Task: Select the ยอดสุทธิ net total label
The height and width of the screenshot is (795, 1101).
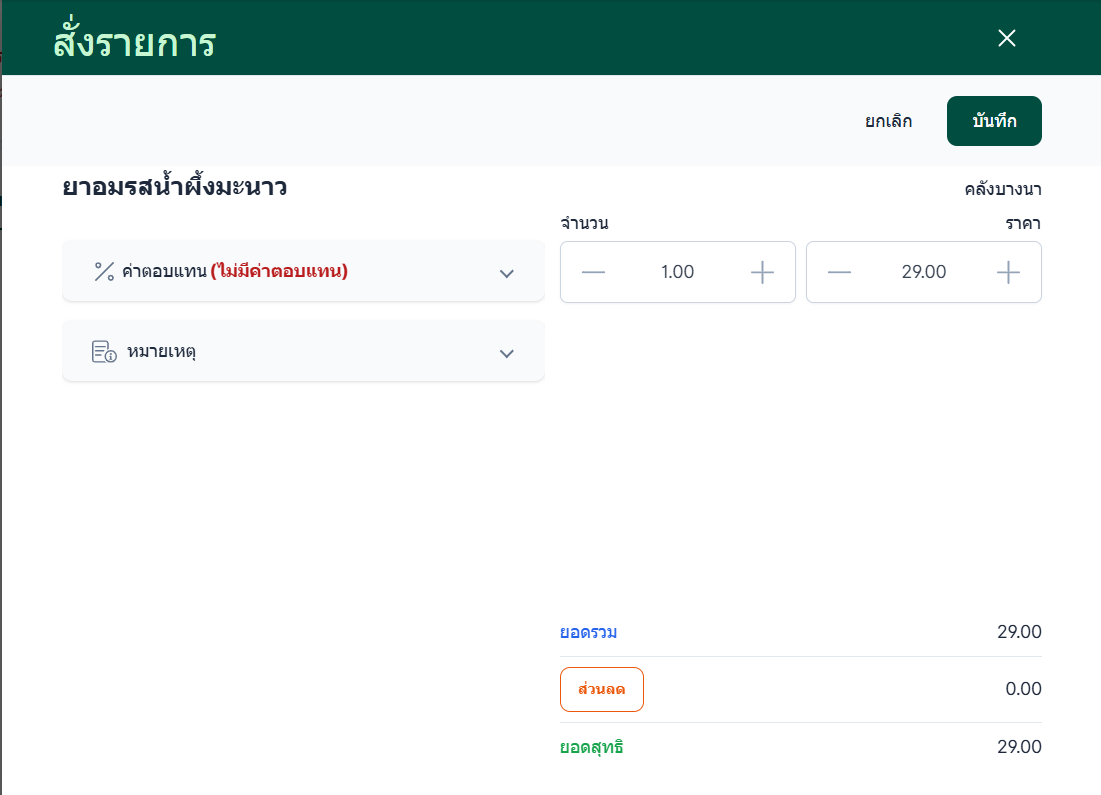Action: 591,747
